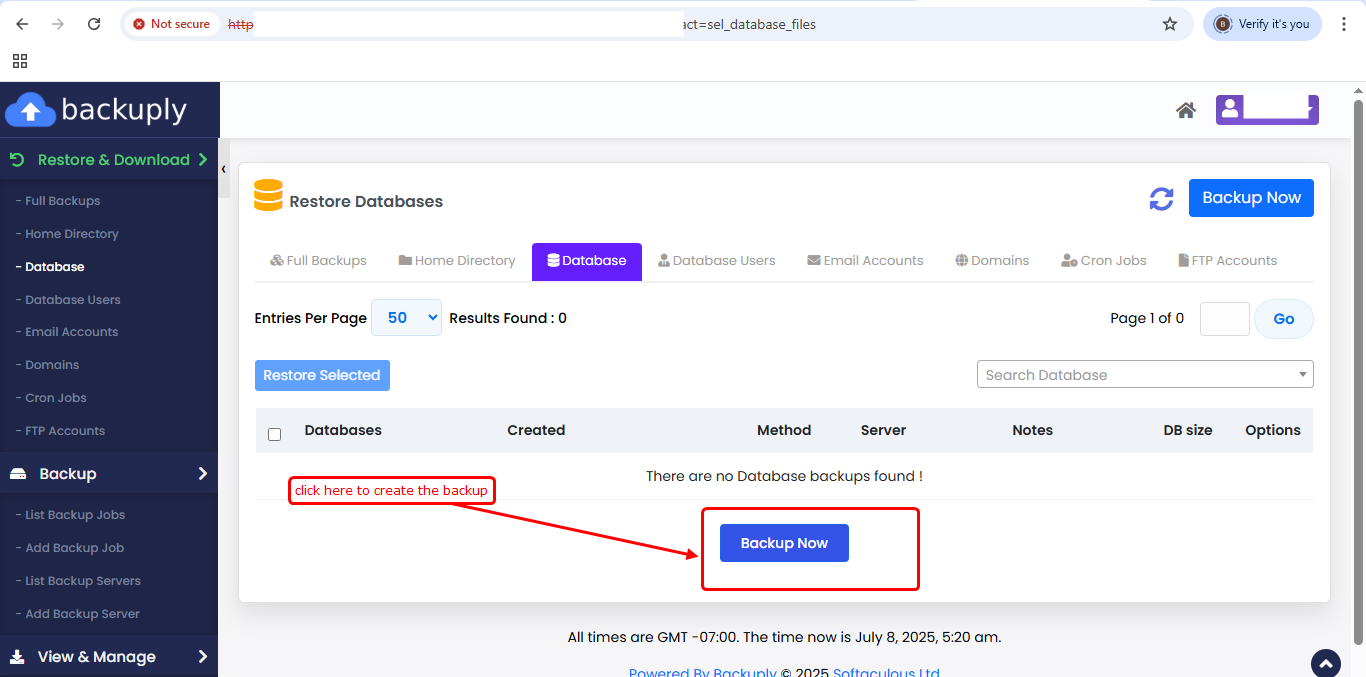
Task: Open Add Backup Server in the sidebar
Action: point(82,614)
